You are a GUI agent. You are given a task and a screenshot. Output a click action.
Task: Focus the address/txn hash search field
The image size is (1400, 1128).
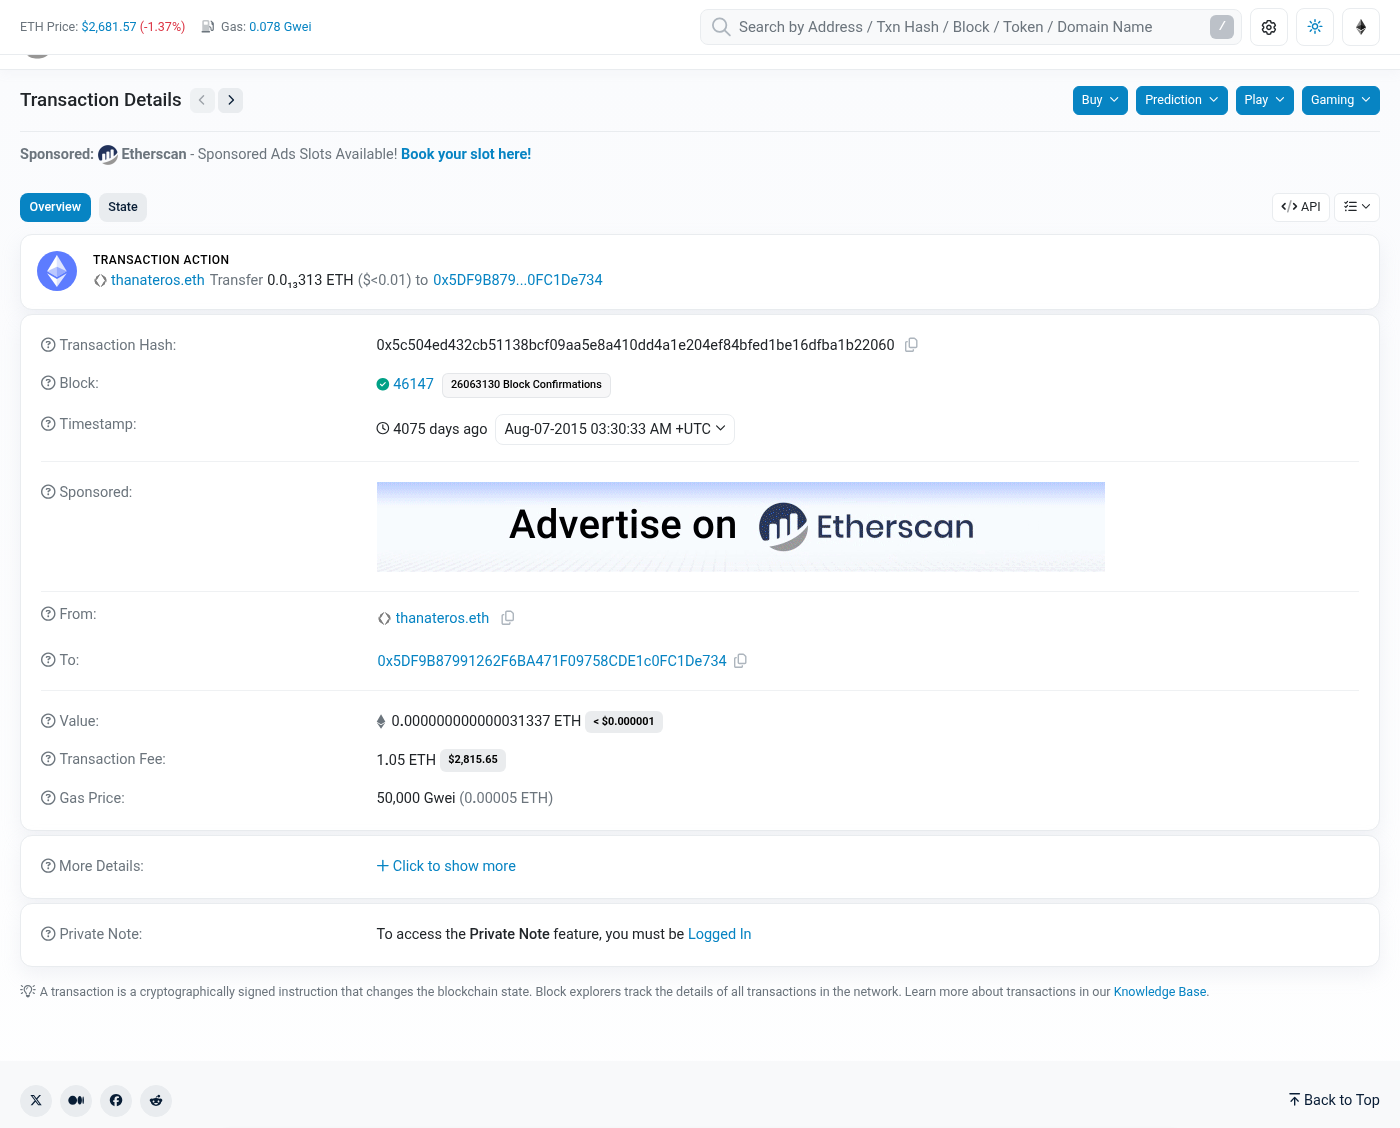(x=971, y=27)
